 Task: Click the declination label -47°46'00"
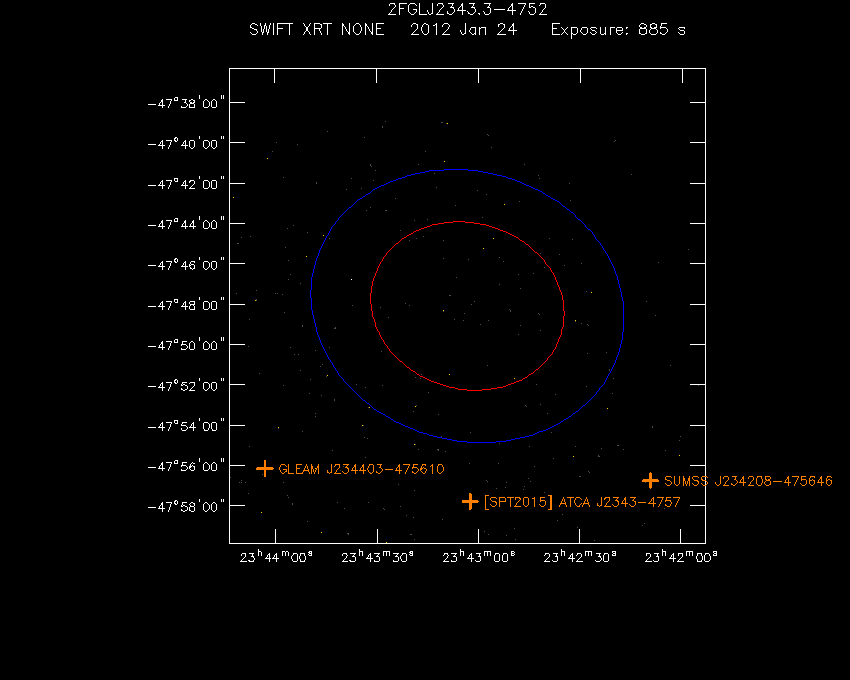[186, 265]
